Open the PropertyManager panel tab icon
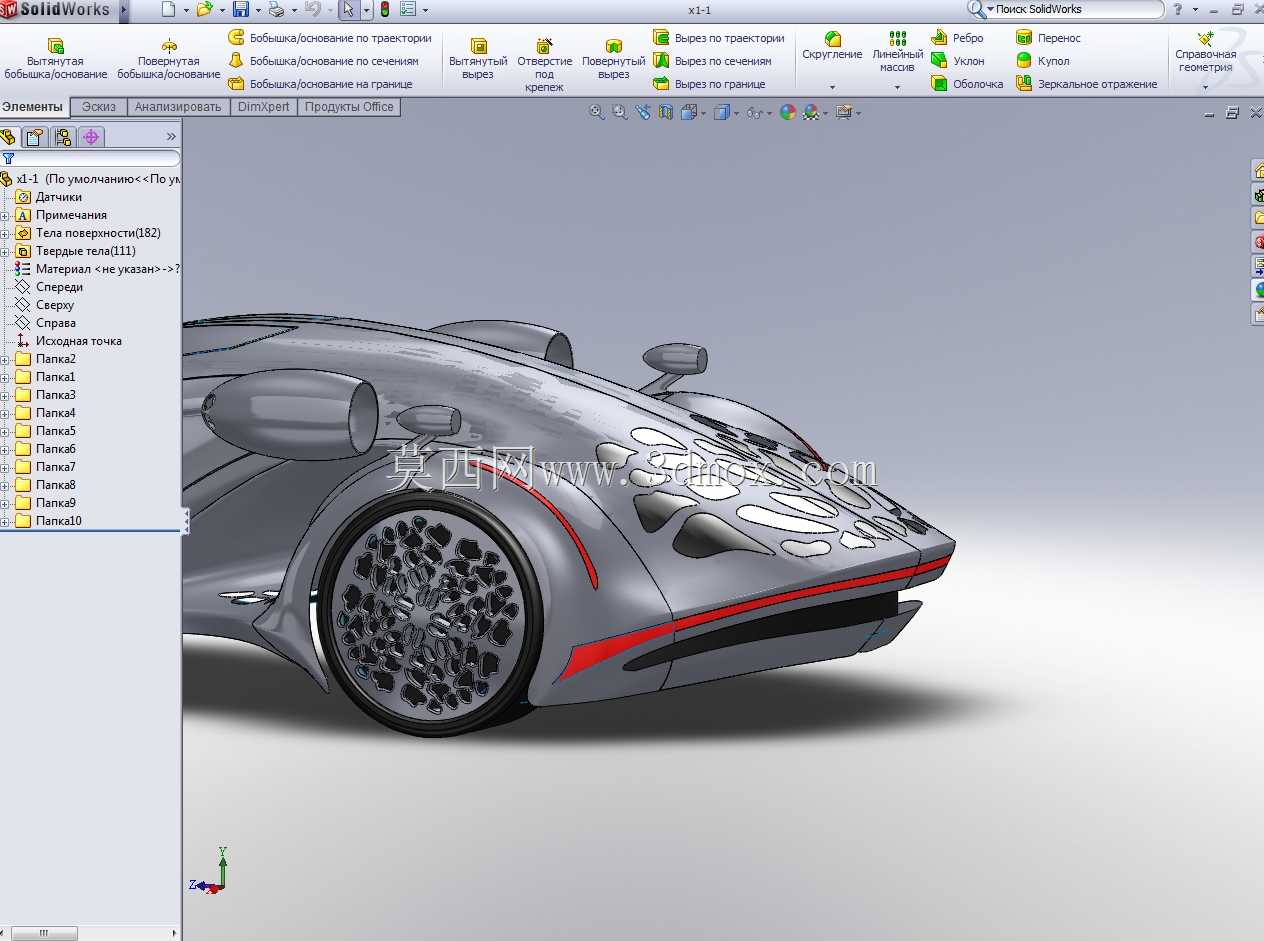The image size is (1264, 941). tap(36, 137)
